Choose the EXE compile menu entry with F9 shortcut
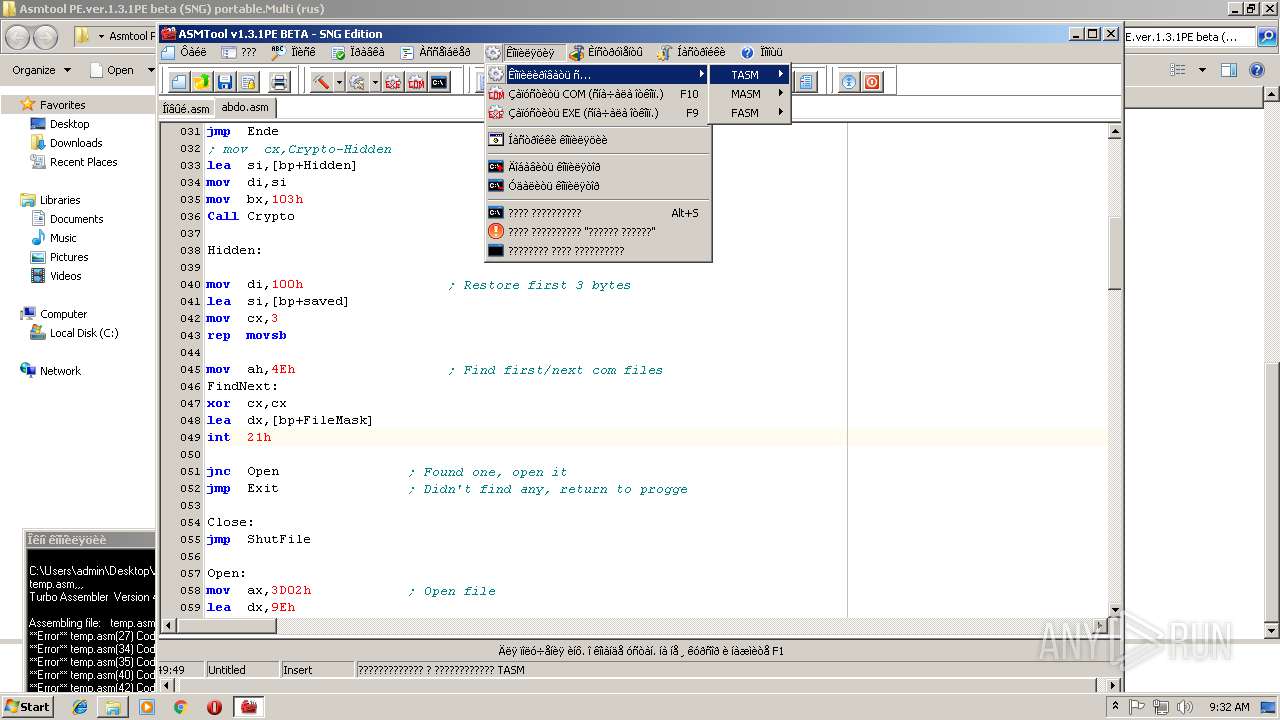Viewport: 1280px width, 720px height. point(597,113)
